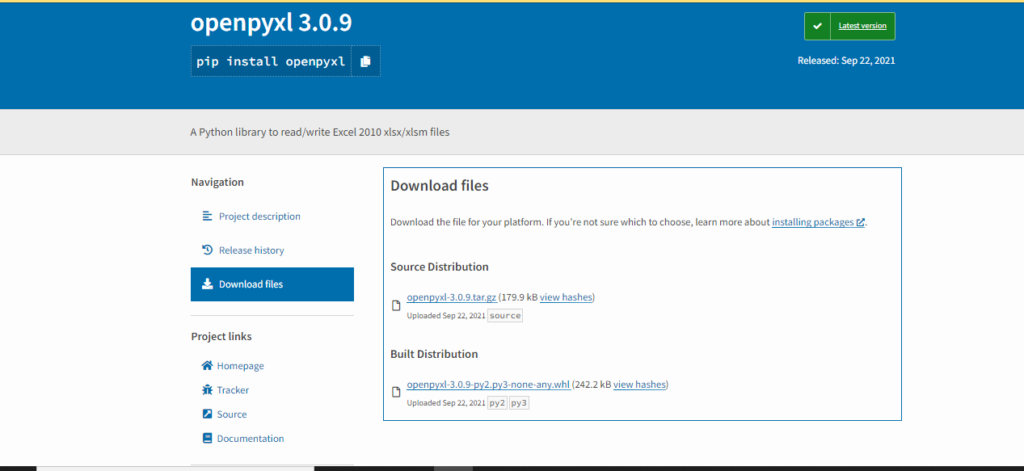This screenshot has height=471, width=1024.
Task: View hashes for the tar.gz source distribution
Action: [567, 297]
